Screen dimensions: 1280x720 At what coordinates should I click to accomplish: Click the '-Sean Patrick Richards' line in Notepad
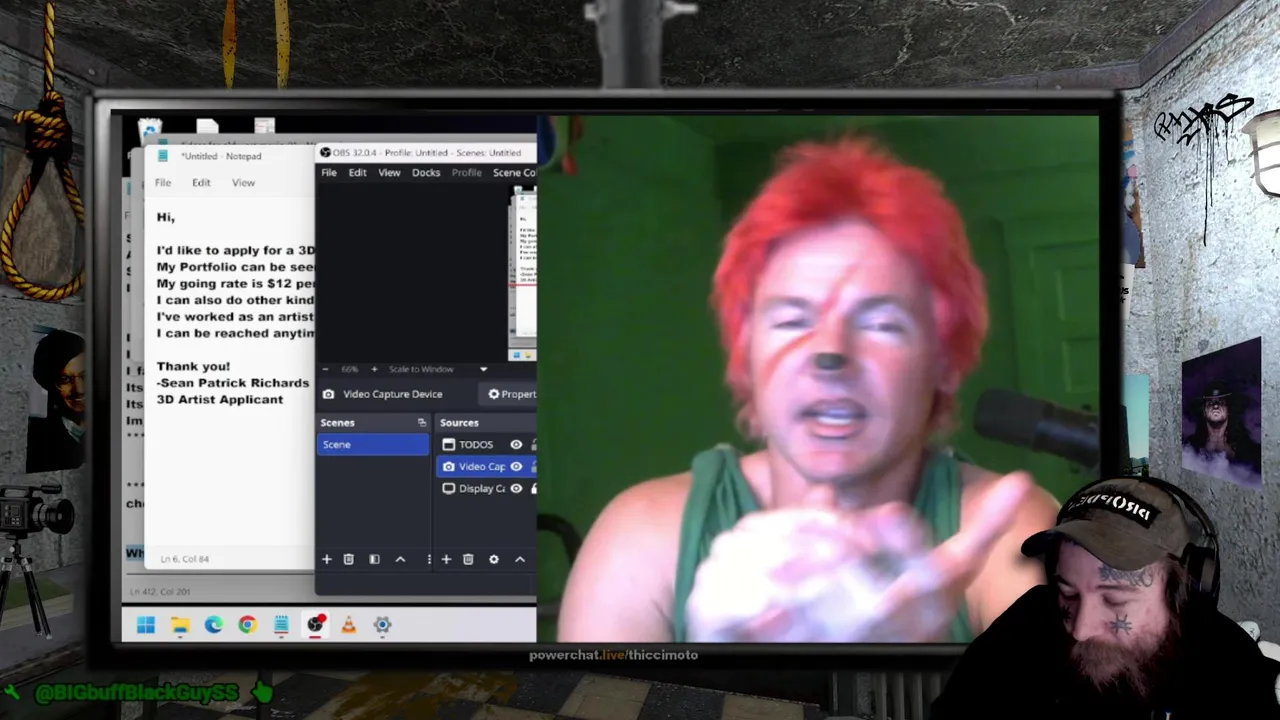click(232, 383)
